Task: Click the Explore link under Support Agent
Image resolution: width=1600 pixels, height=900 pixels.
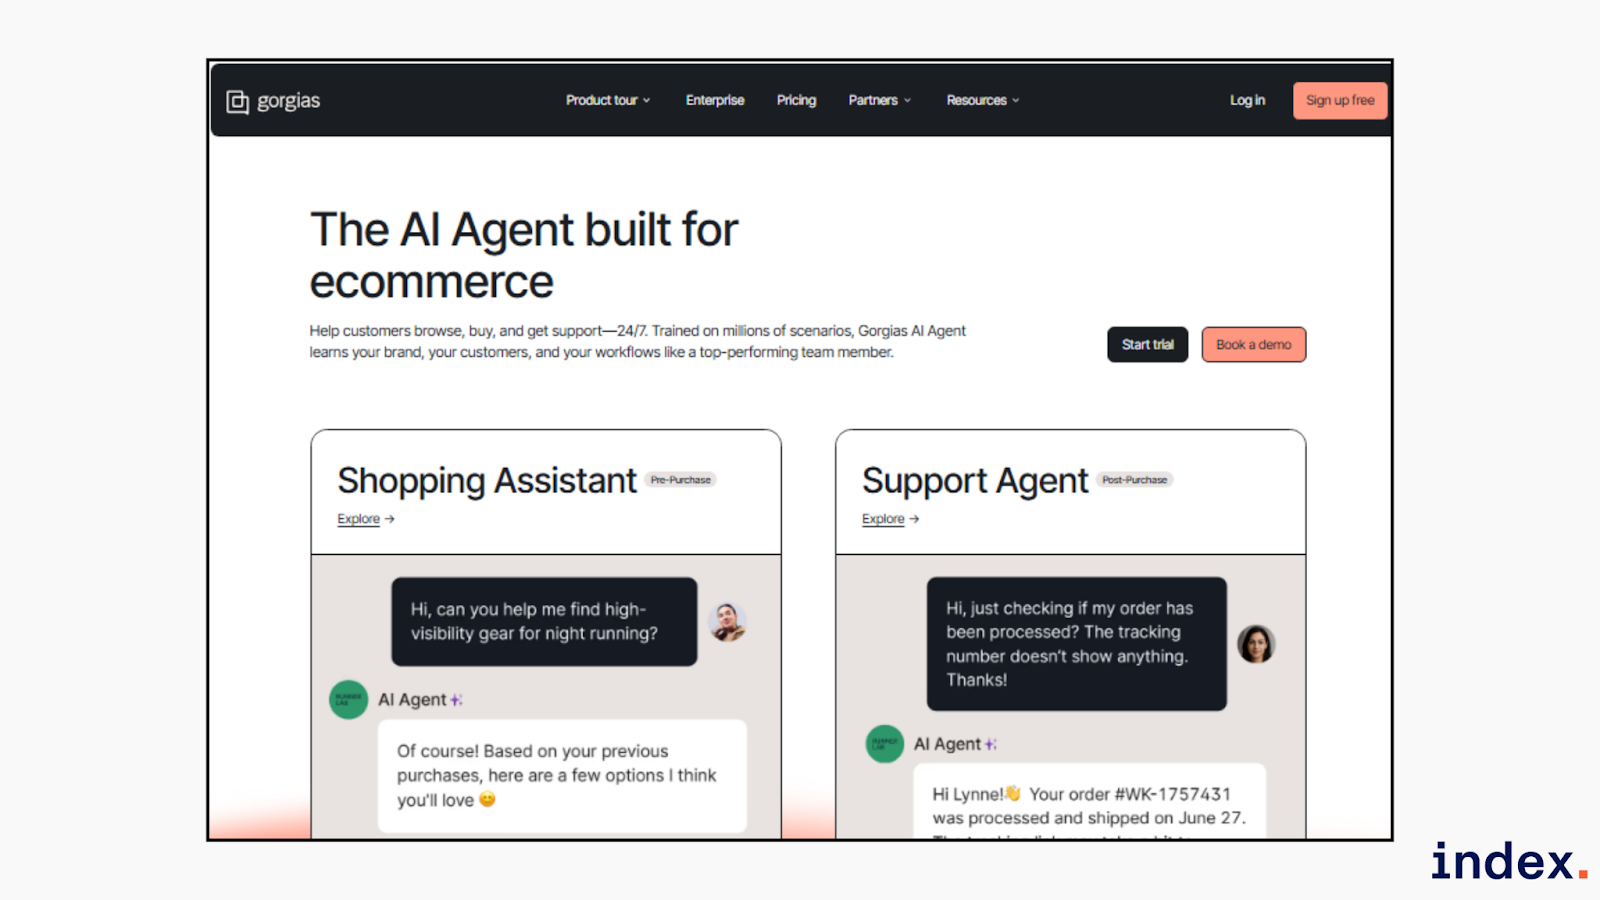Action: click(x=883, y=519)
